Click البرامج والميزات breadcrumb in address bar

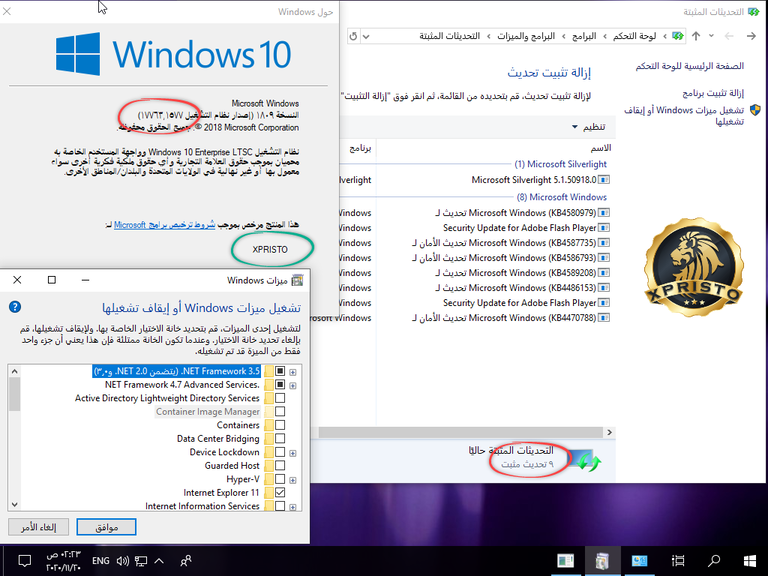coord(526,36)
